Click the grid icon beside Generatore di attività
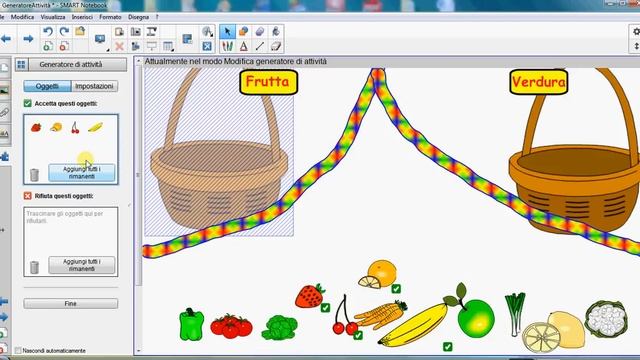 [22, 64]
